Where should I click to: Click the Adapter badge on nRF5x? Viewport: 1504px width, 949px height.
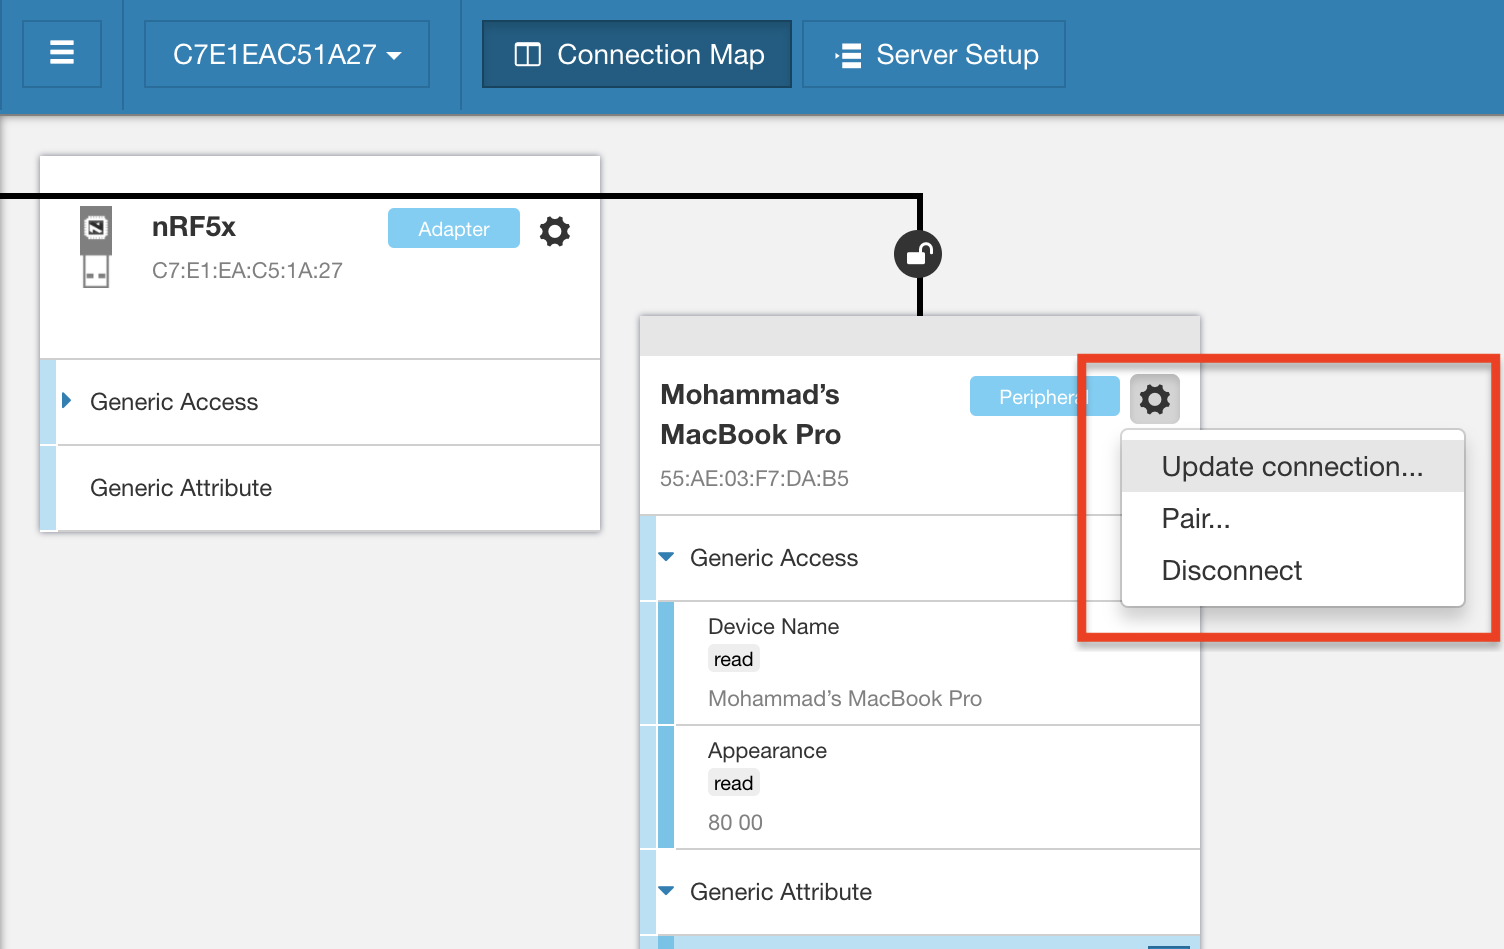coord(454,229)
